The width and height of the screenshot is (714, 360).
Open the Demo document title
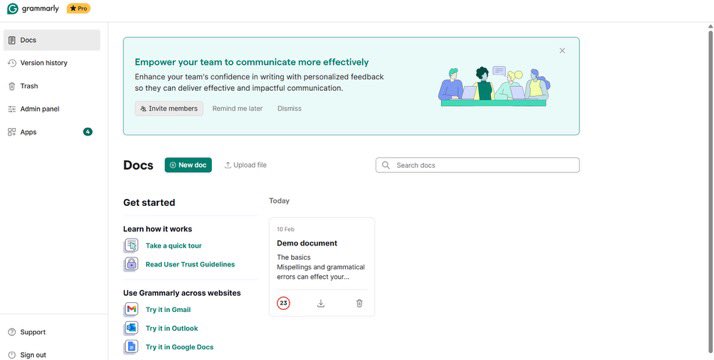[x=307, y=243]
